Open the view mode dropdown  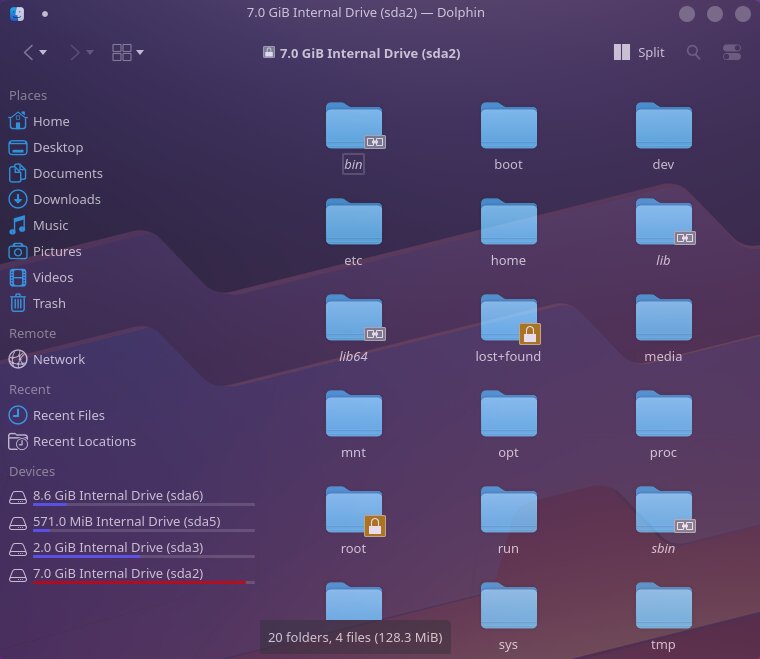point(128,52)
